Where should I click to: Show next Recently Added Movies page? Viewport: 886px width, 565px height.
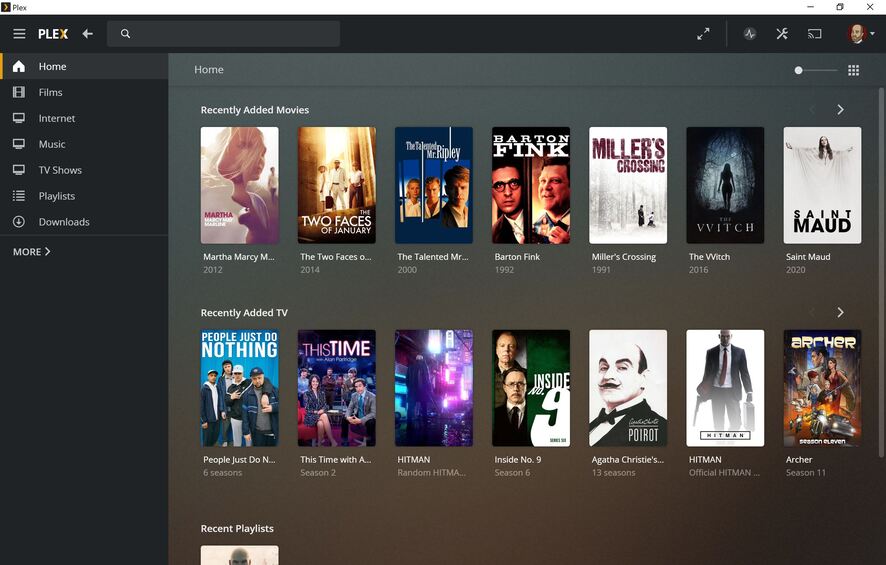[840, 110]
